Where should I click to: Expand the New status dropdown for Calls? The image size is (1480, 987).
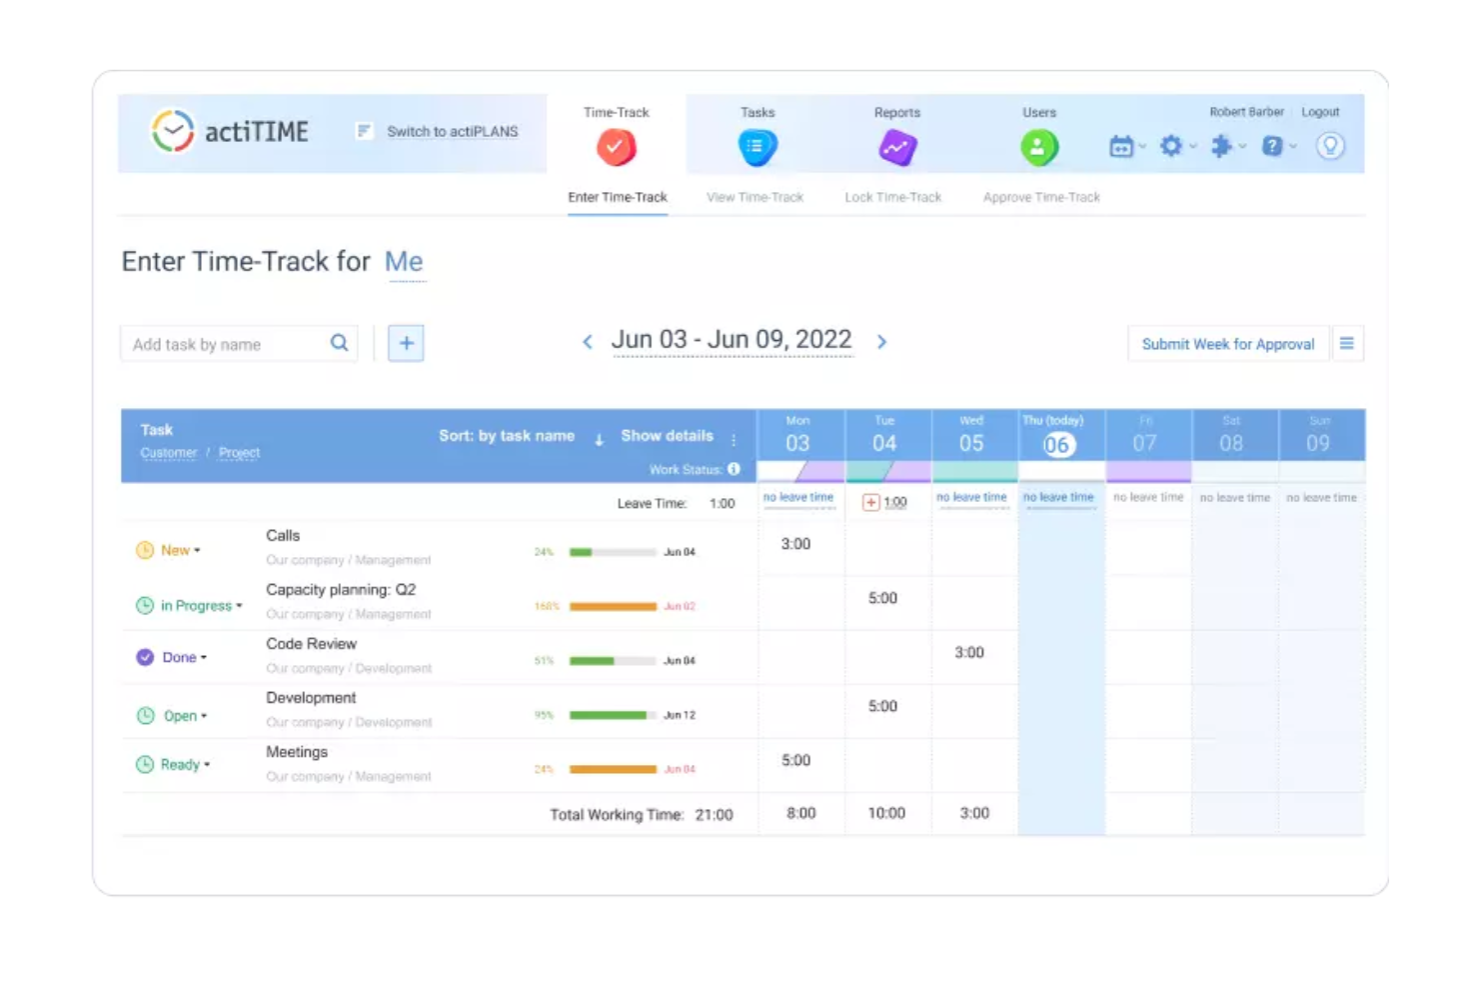[180, 550]
